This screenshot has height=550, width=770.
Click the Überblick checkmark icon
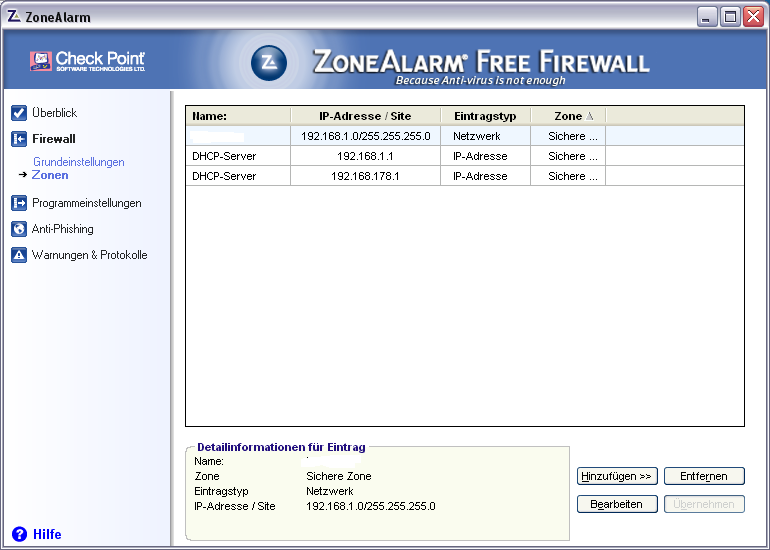click(19, 113)
